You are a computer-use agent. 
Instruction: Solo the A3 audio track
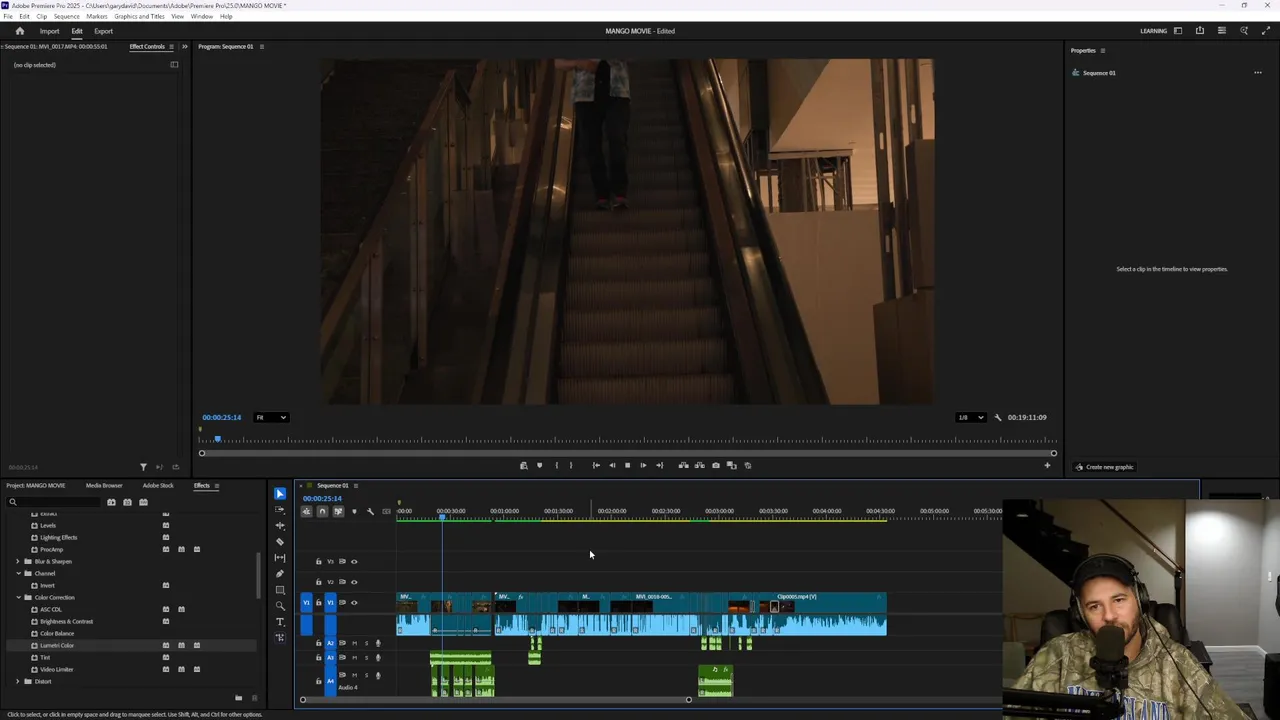366,657
